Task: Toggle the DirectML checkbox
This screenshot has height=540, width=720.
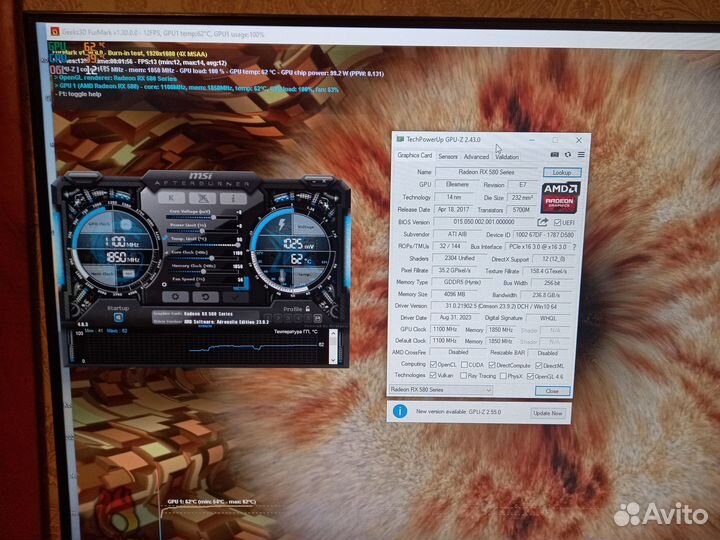Action: click(x=539, y=366)
